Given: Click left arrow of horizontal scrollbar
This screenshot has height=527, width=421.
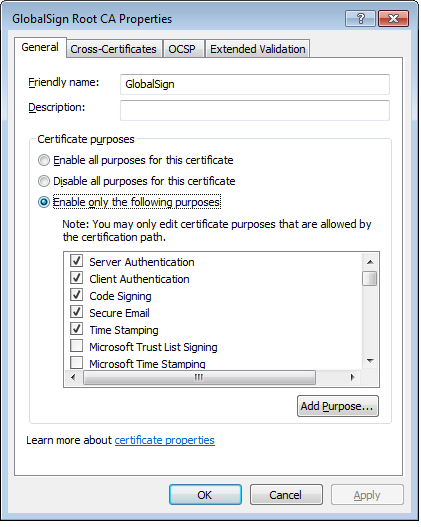Looking at the screenshot, I should (73, 378).
